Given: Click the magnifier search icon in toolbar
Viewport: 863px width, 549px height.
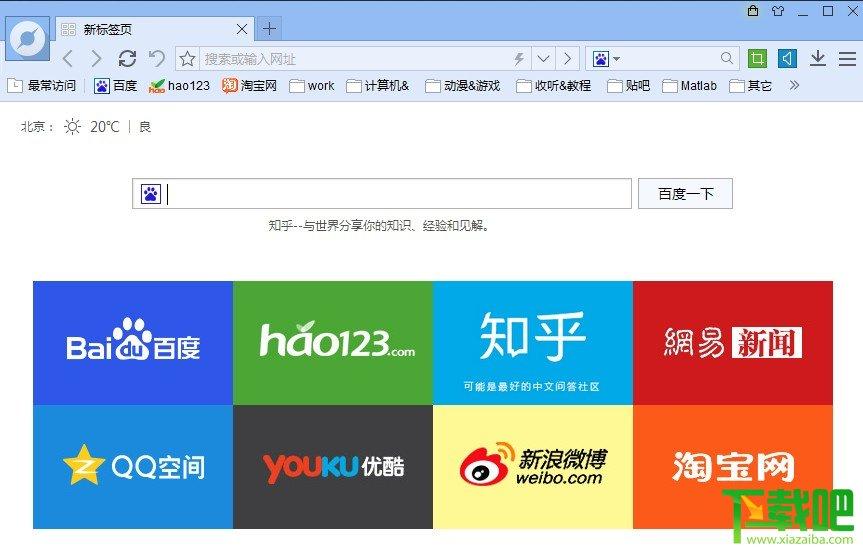Looking at the screenshot, I should pyautogui.click(x=727, y=58).
